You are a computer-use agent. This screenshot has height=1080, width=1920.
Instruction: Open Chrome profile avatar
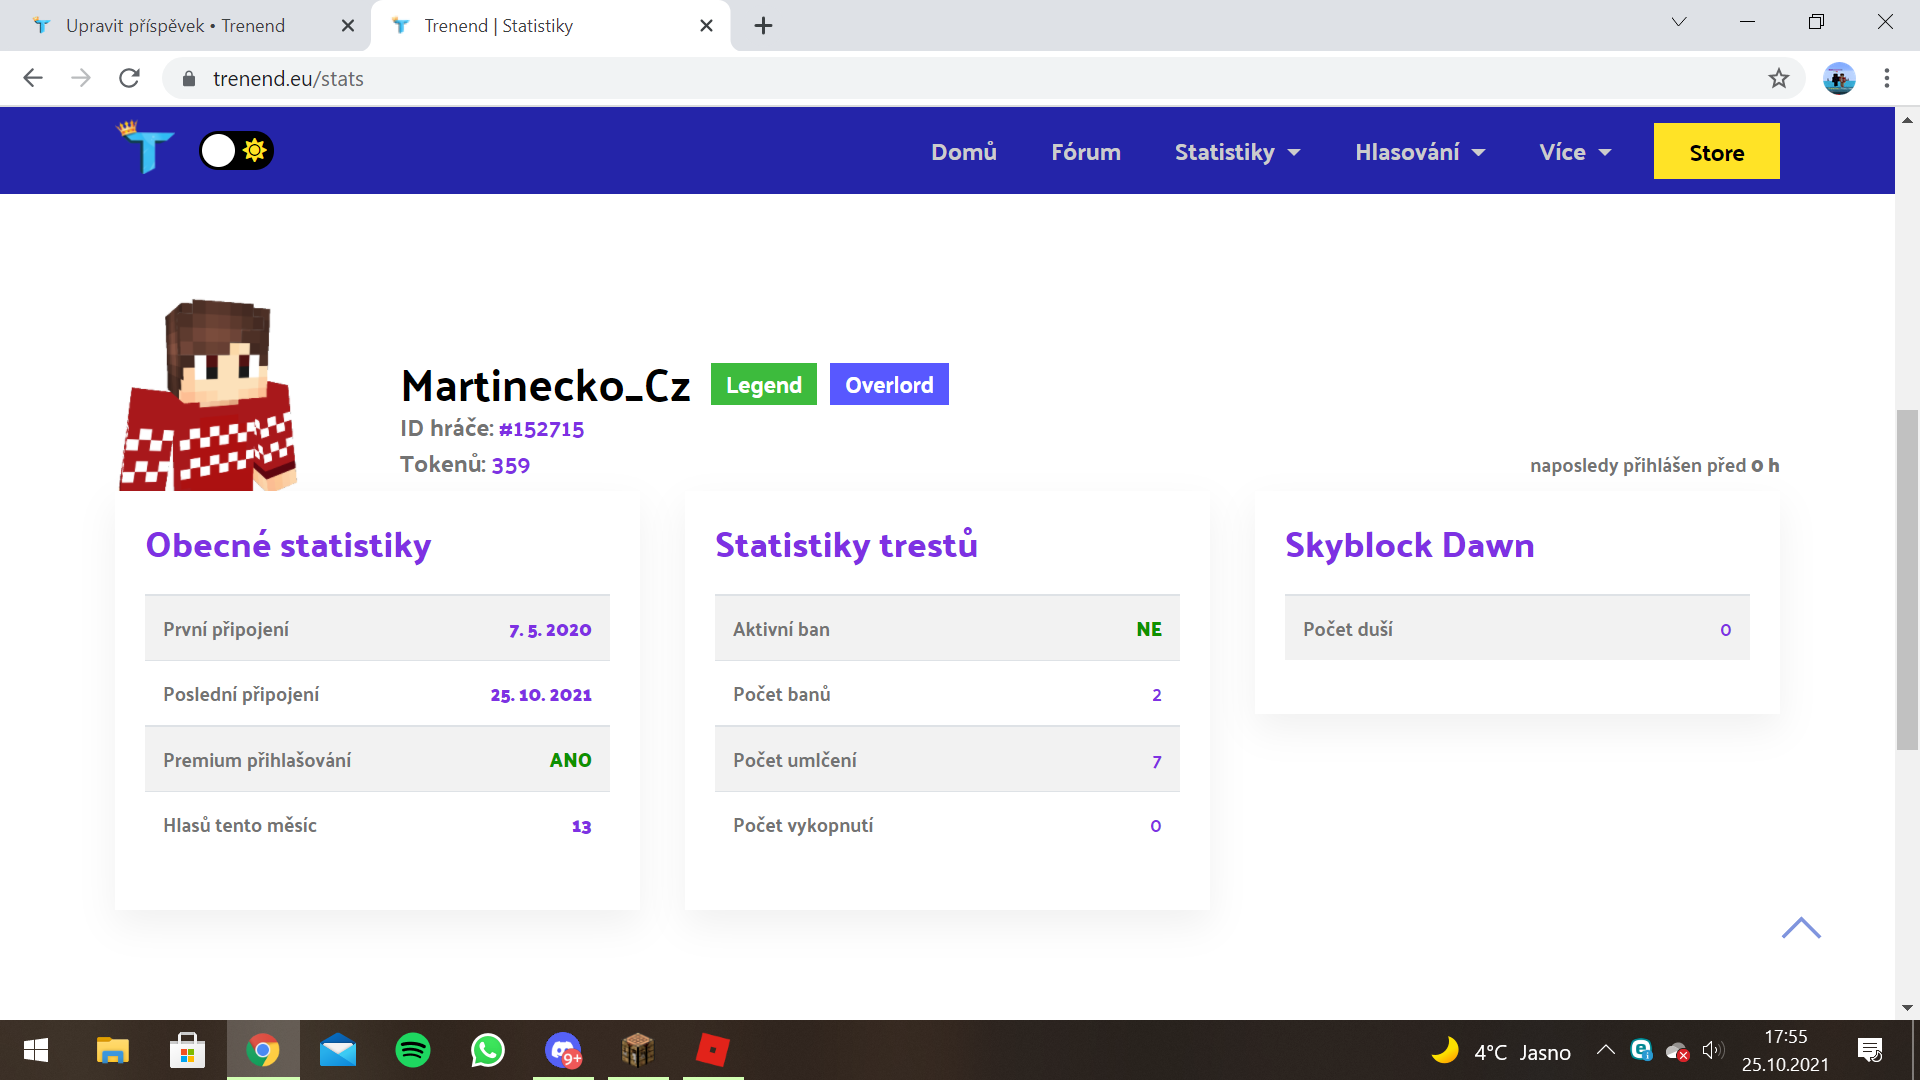1838,78
